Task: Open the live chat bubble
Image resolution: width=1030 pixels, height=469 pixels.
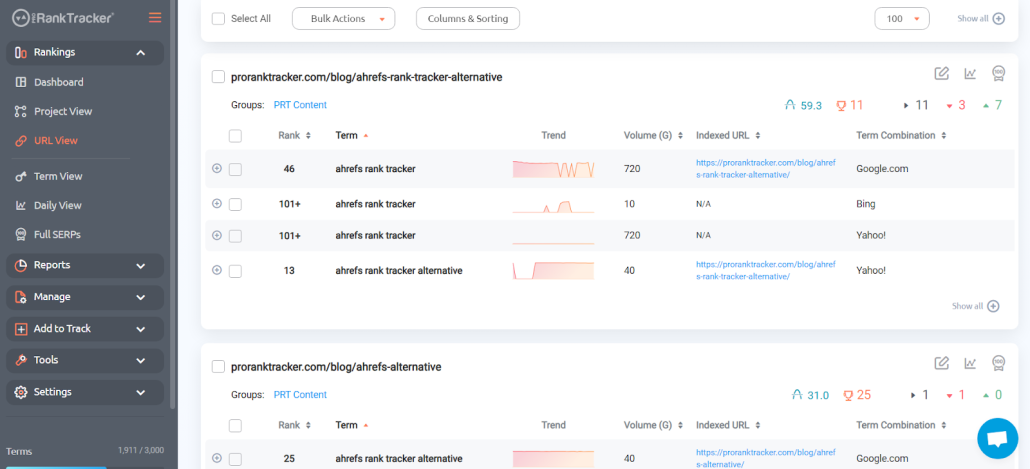Action: 997,438
